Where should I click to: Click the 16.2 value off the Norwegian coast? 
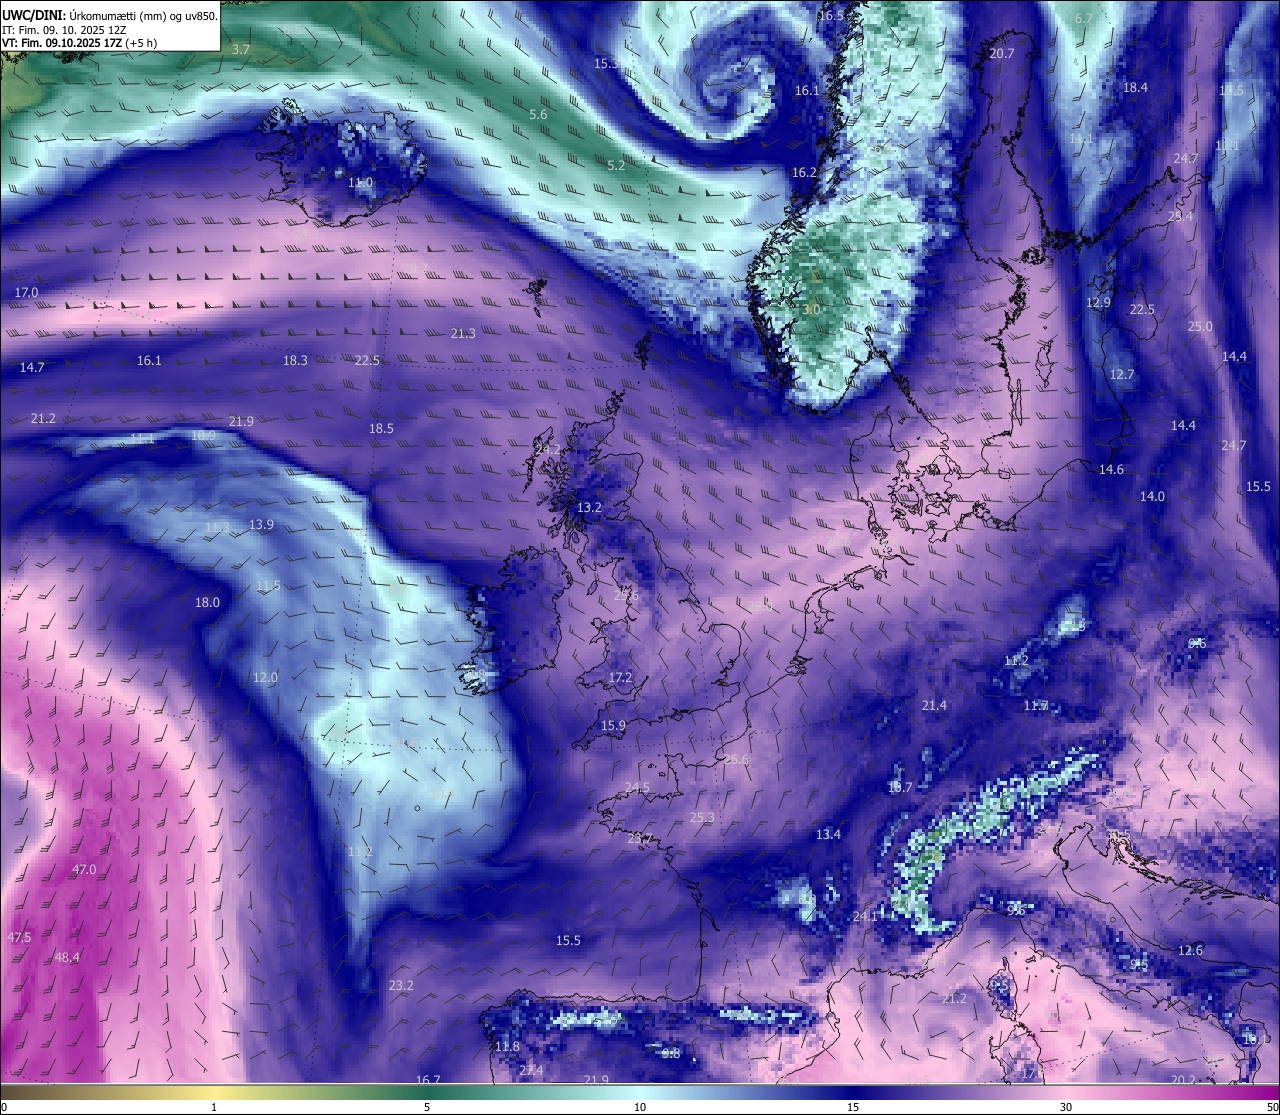(x=805, y=172)
